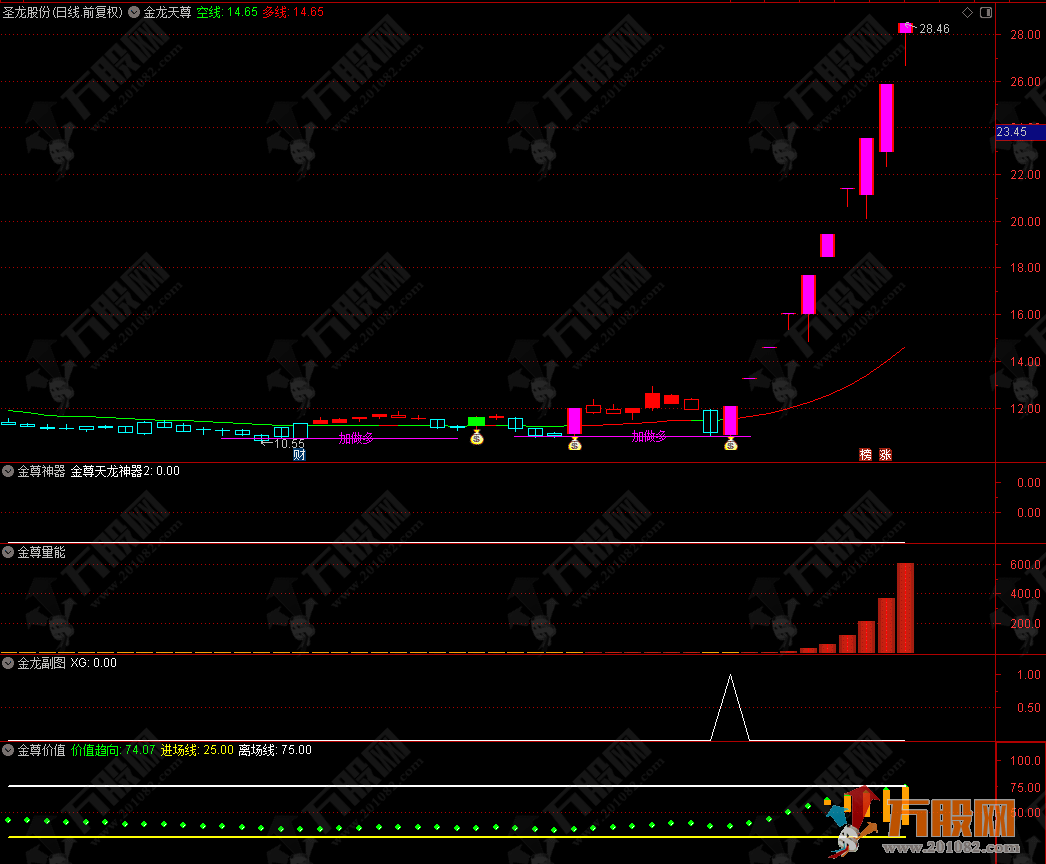Click the 空线: 14.65 readout
Image resolution: width=1046 pixels, height=864 pixels.
coord(227,12)
